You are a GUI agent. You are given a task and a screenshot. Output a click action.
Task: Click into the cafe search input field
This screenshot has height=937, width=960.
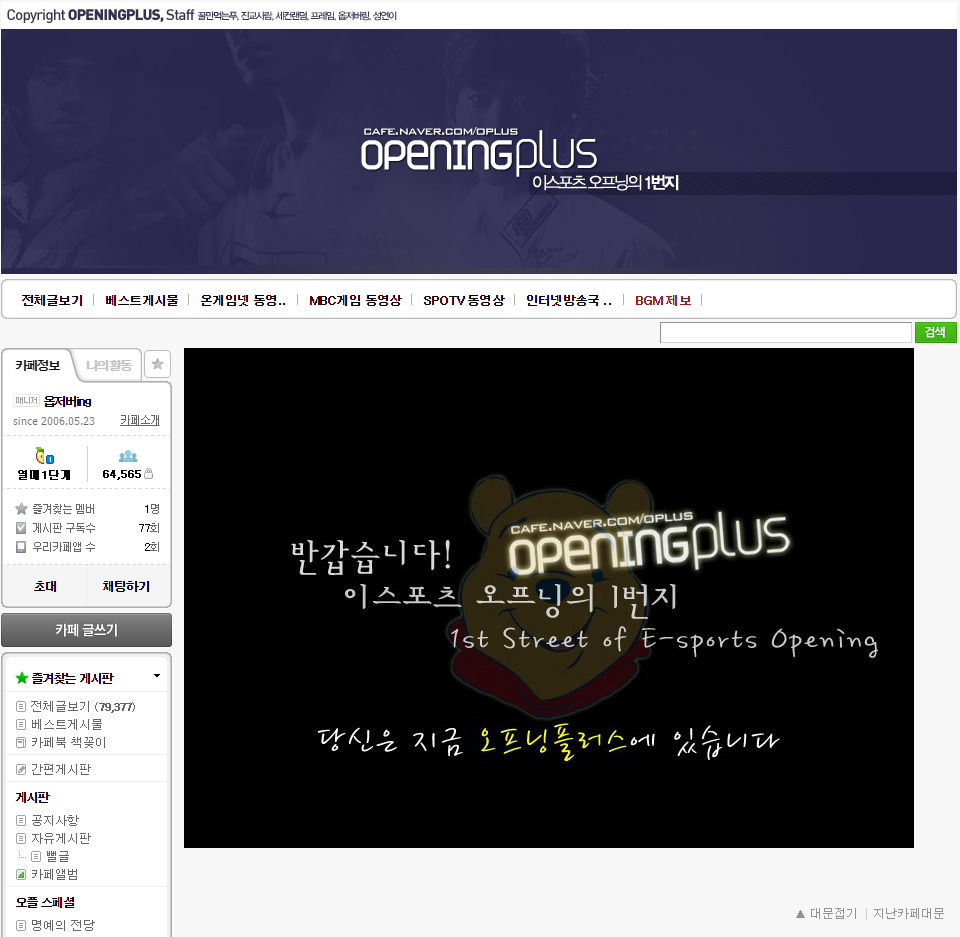(786, 333)
